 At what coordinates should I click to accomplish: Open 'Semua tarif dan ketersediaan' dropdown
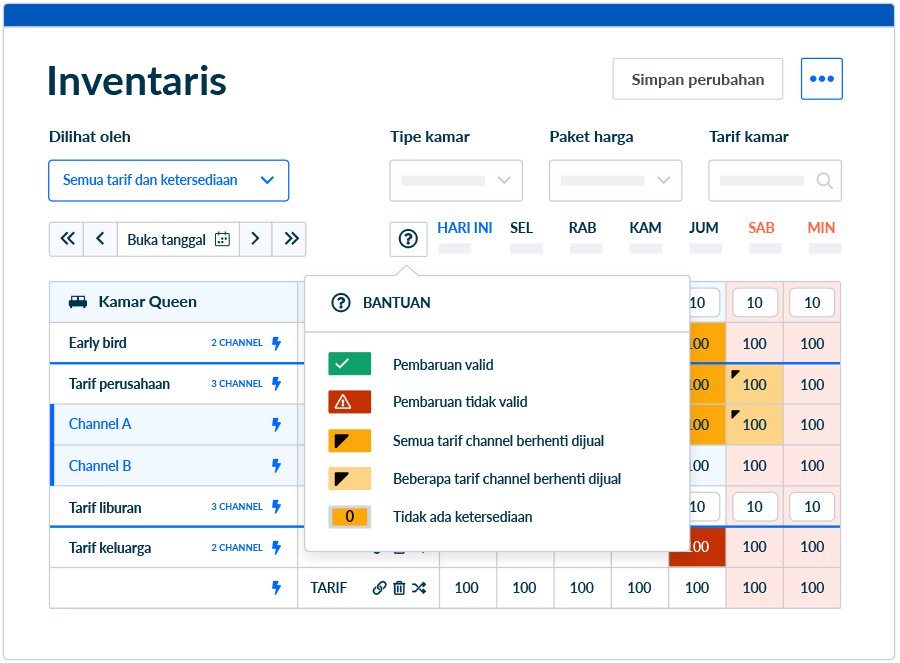(x=168, y=181)
